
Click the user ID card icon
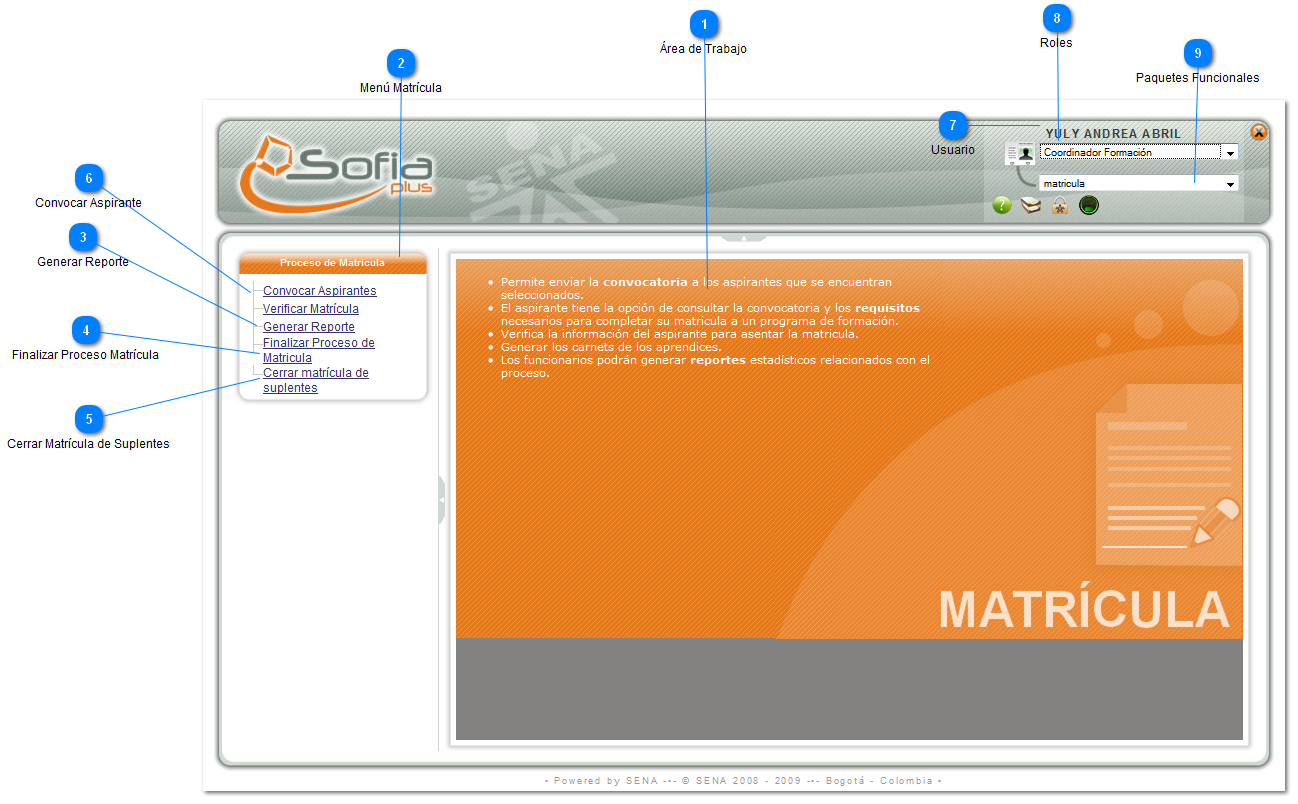click(x=1019, y=153)
